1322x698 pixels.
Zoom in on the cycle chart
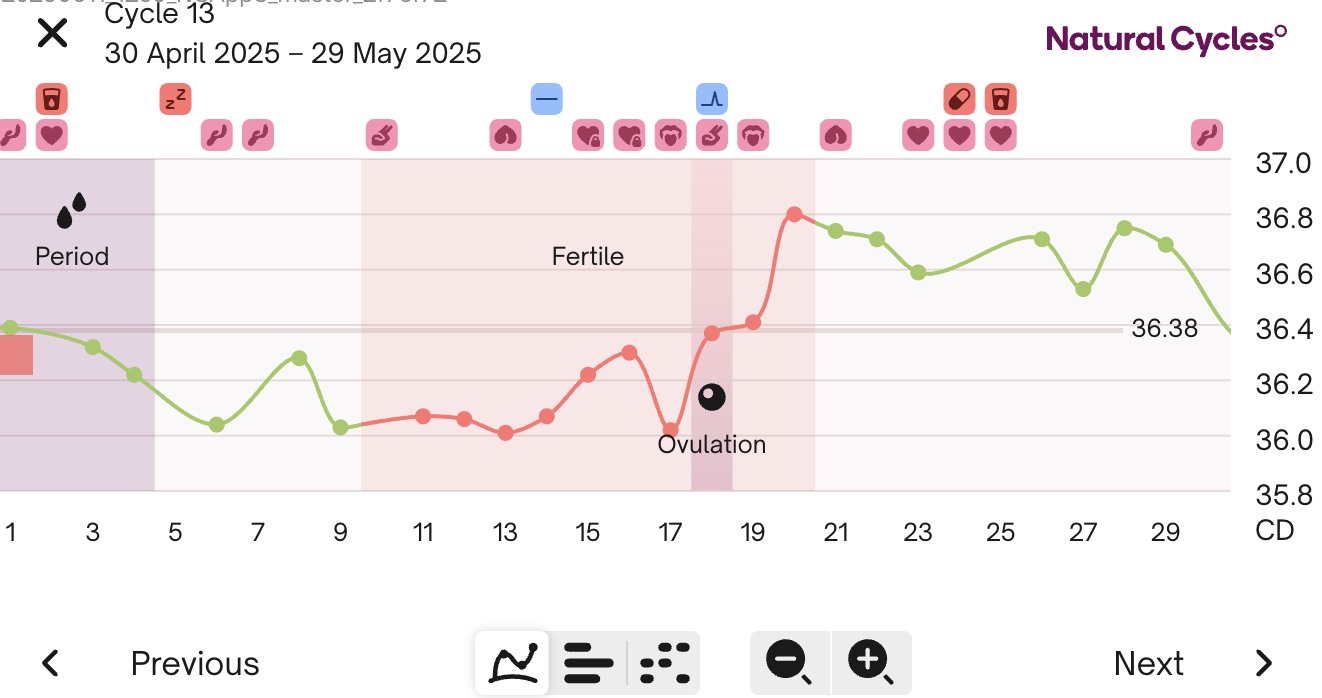point(870,662)
